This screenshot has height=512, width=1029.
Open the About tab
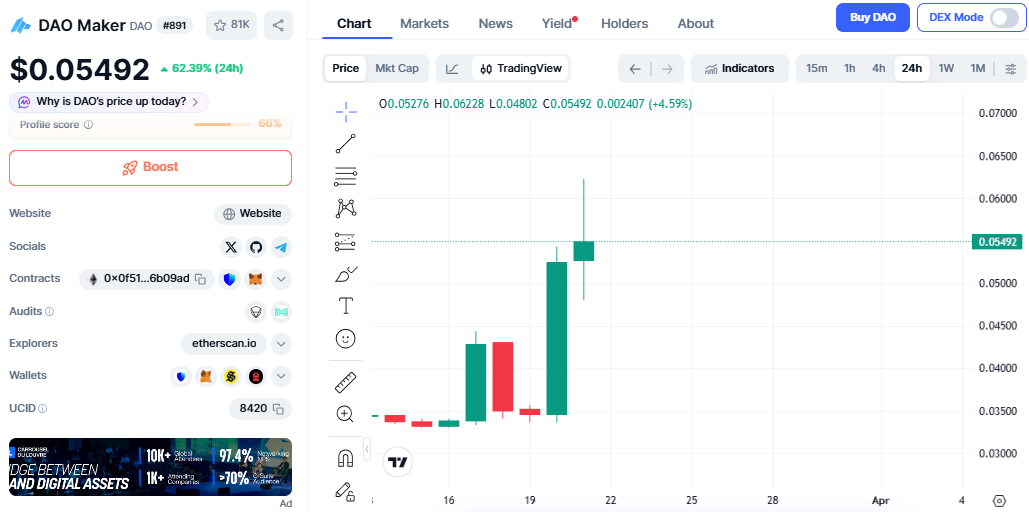[x=696, y=24]
